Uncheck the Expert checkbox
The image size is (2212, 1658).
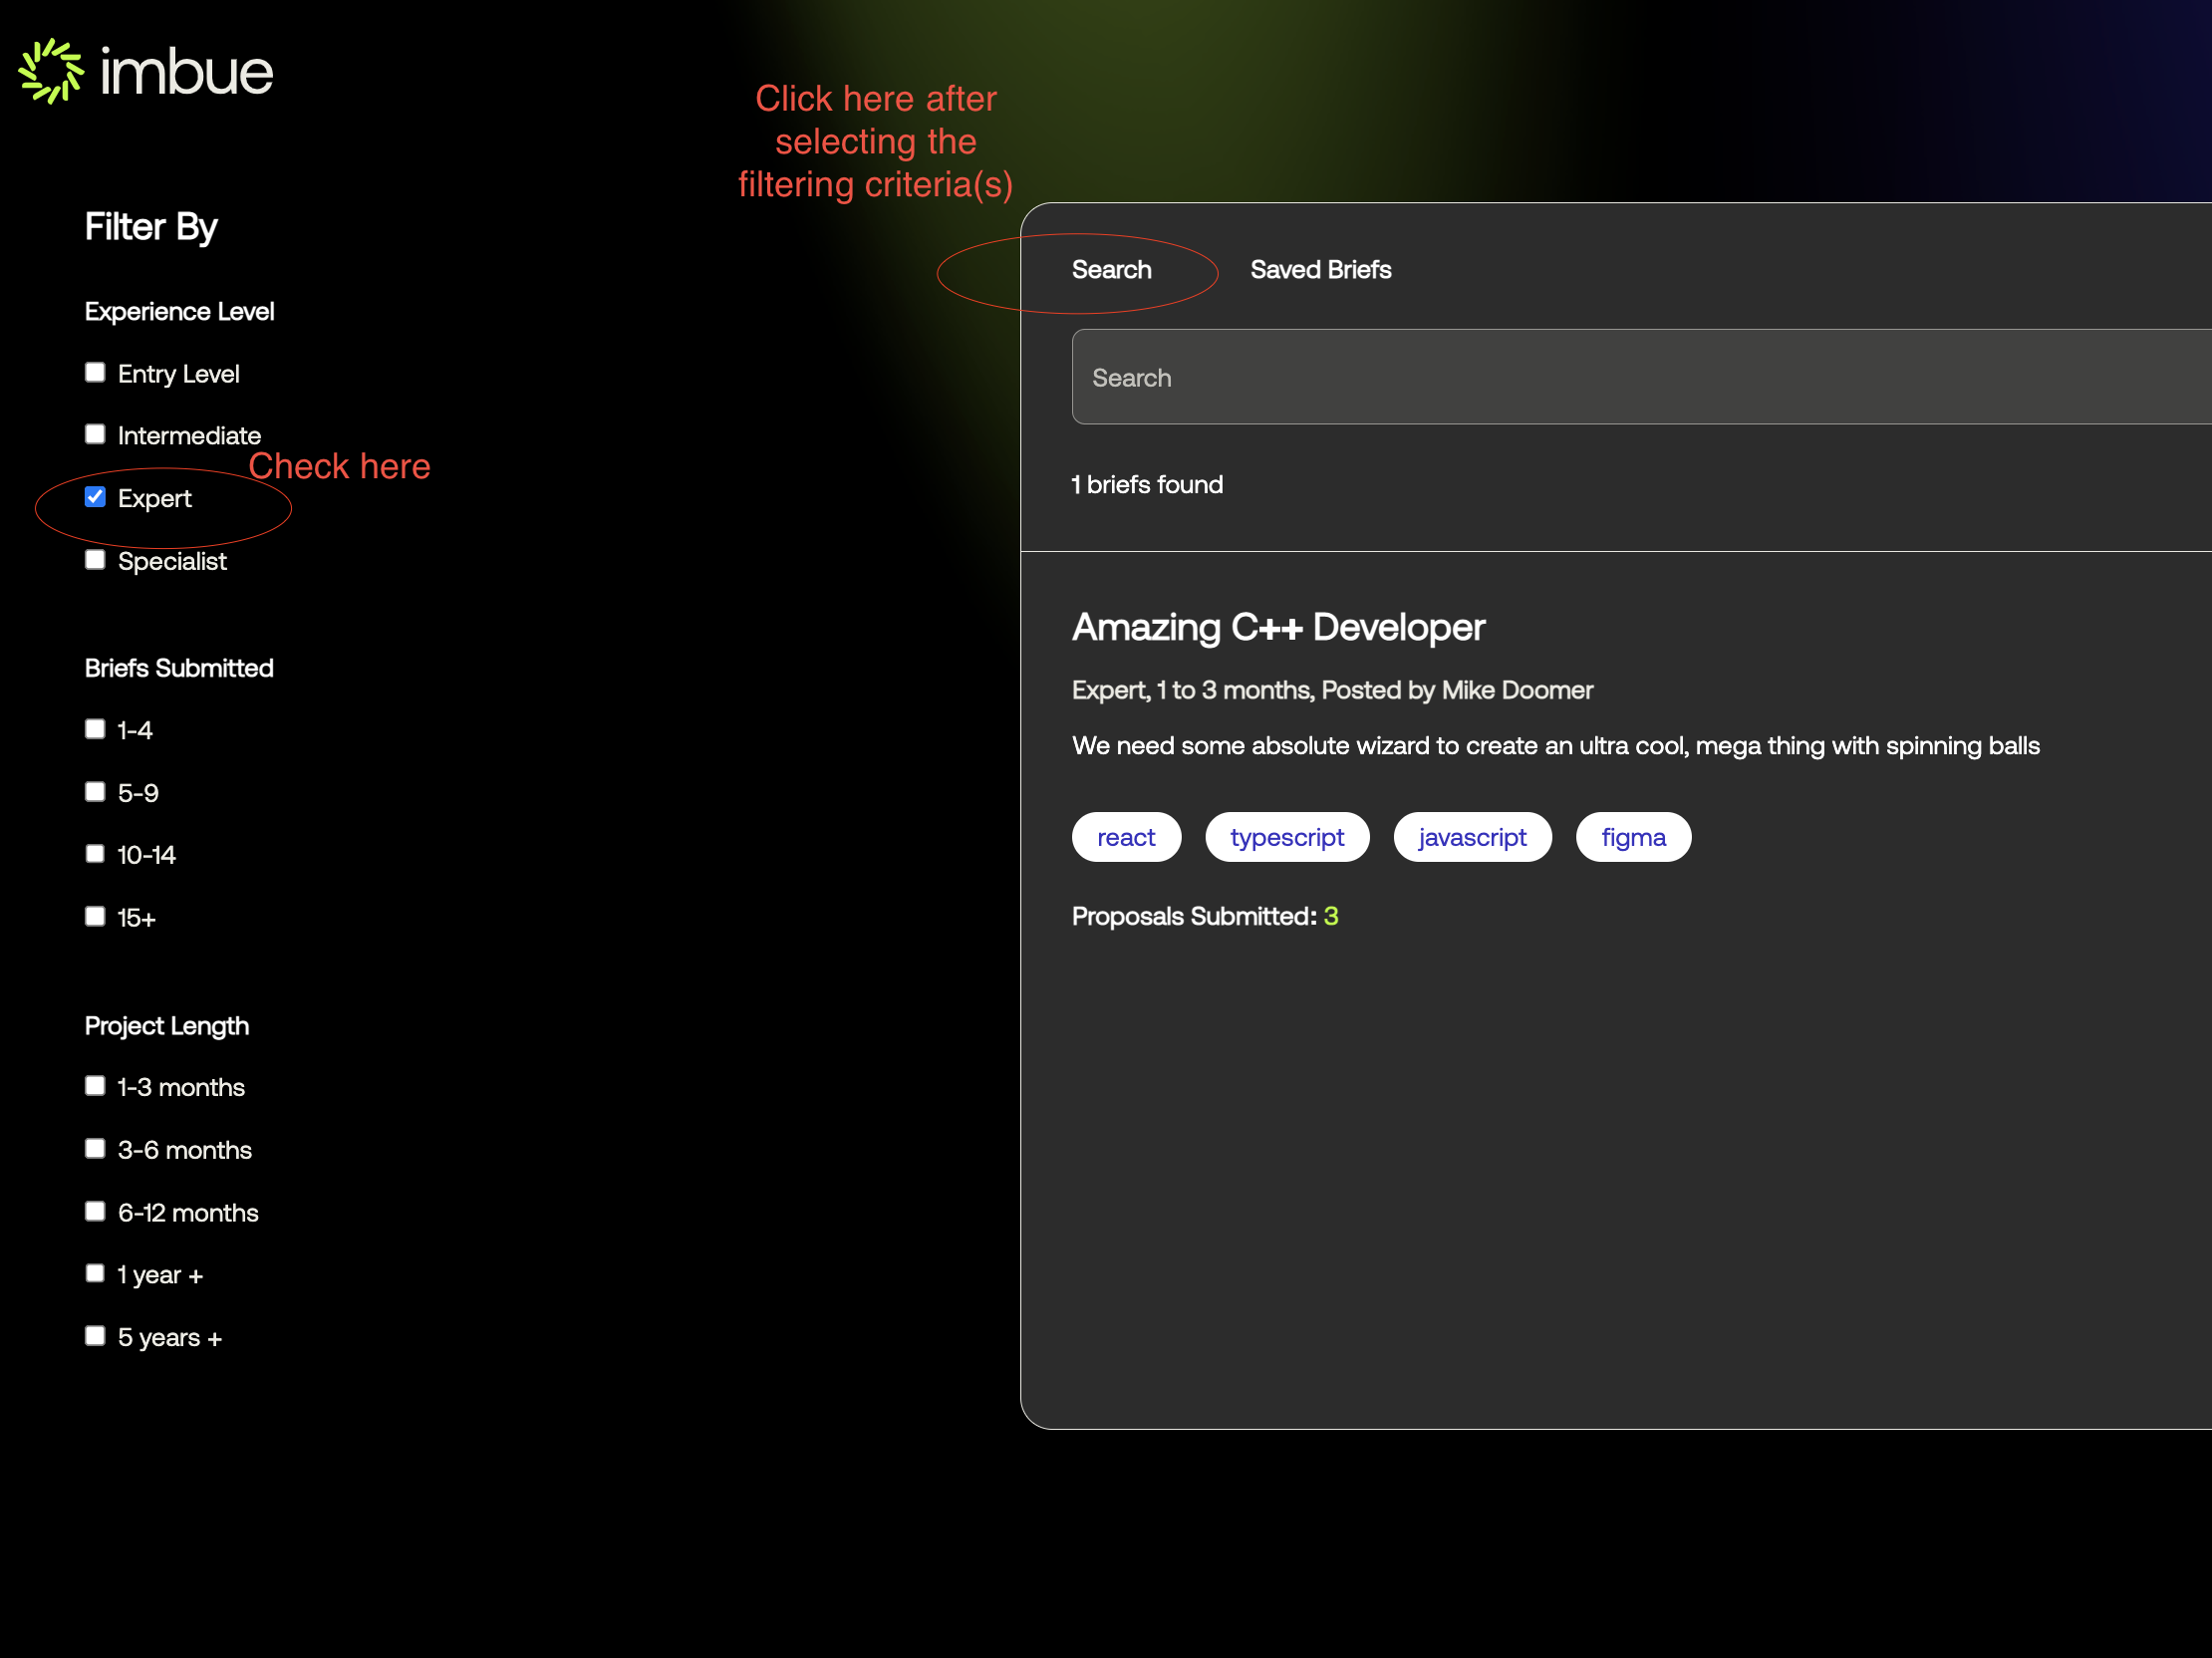[x=95, y=497]
